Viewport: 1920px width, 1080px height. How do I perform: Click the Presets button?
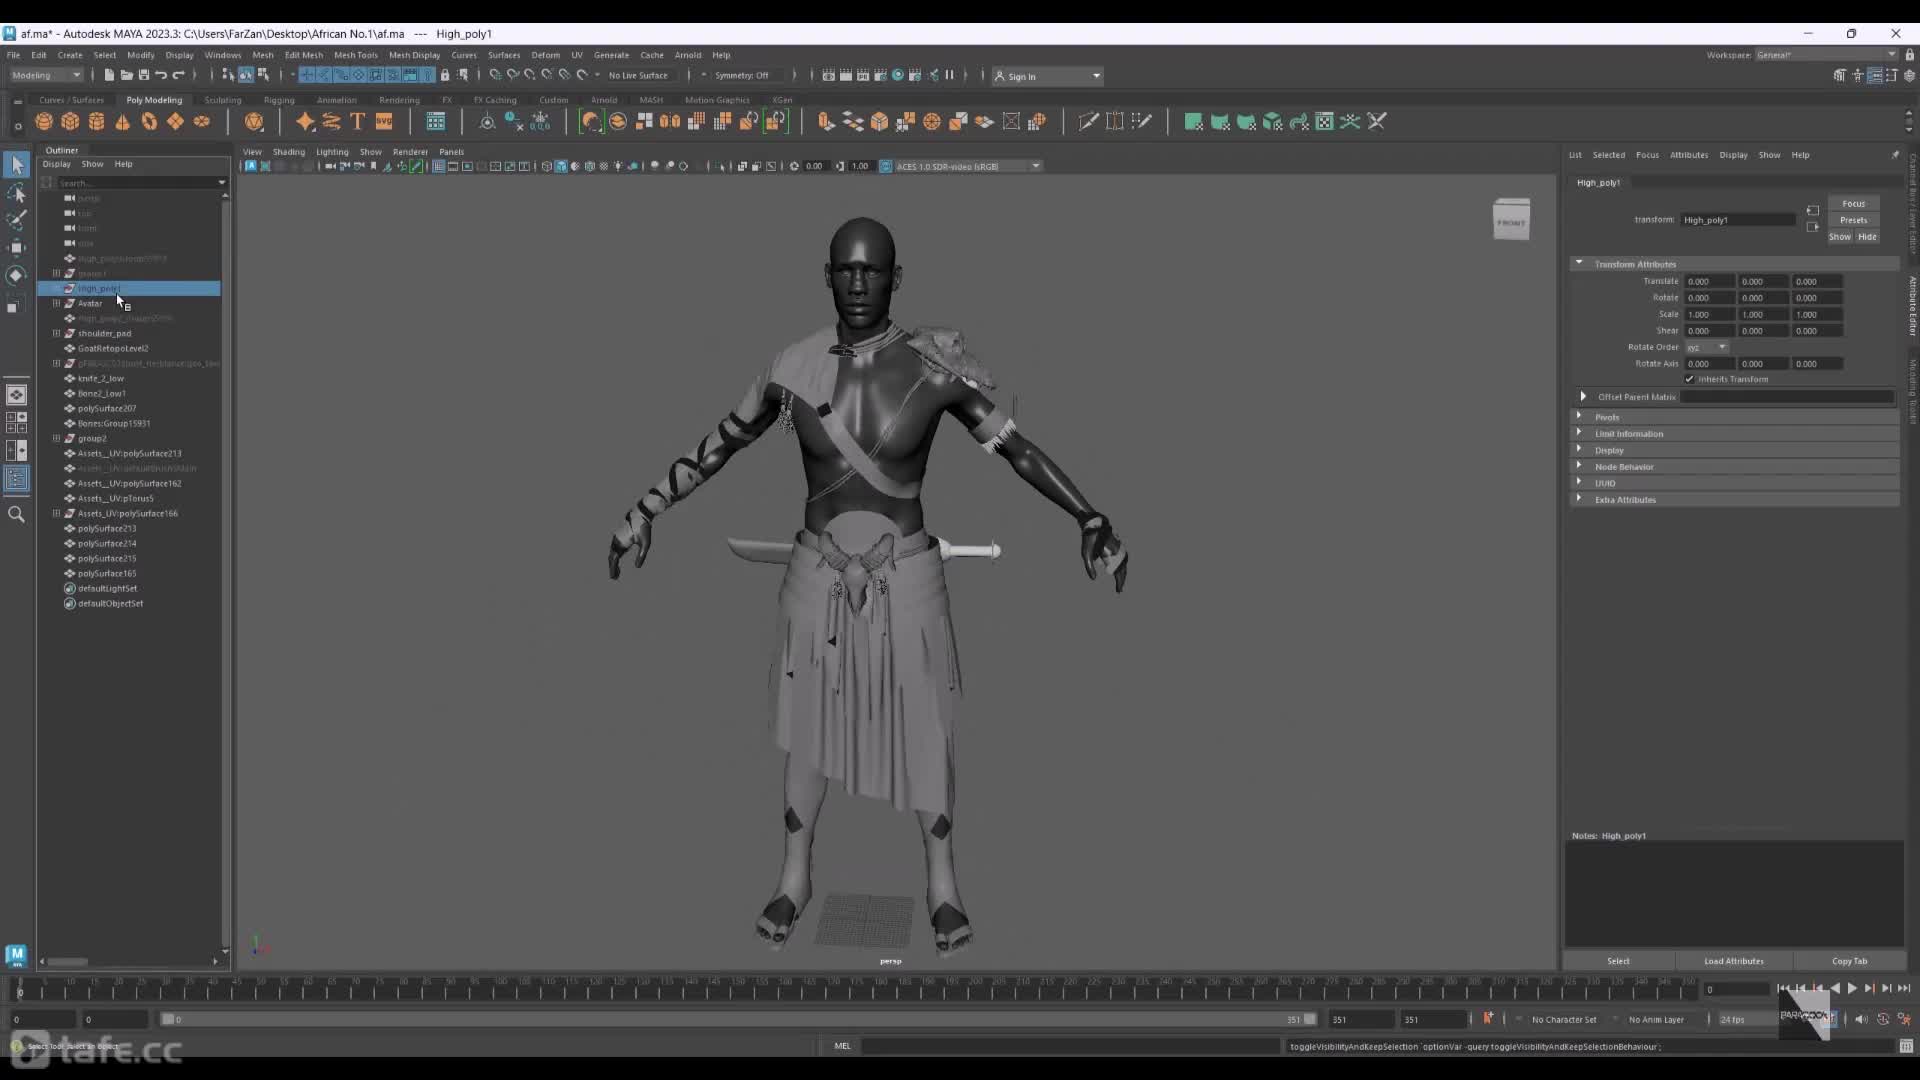(x=1853, y=220)
